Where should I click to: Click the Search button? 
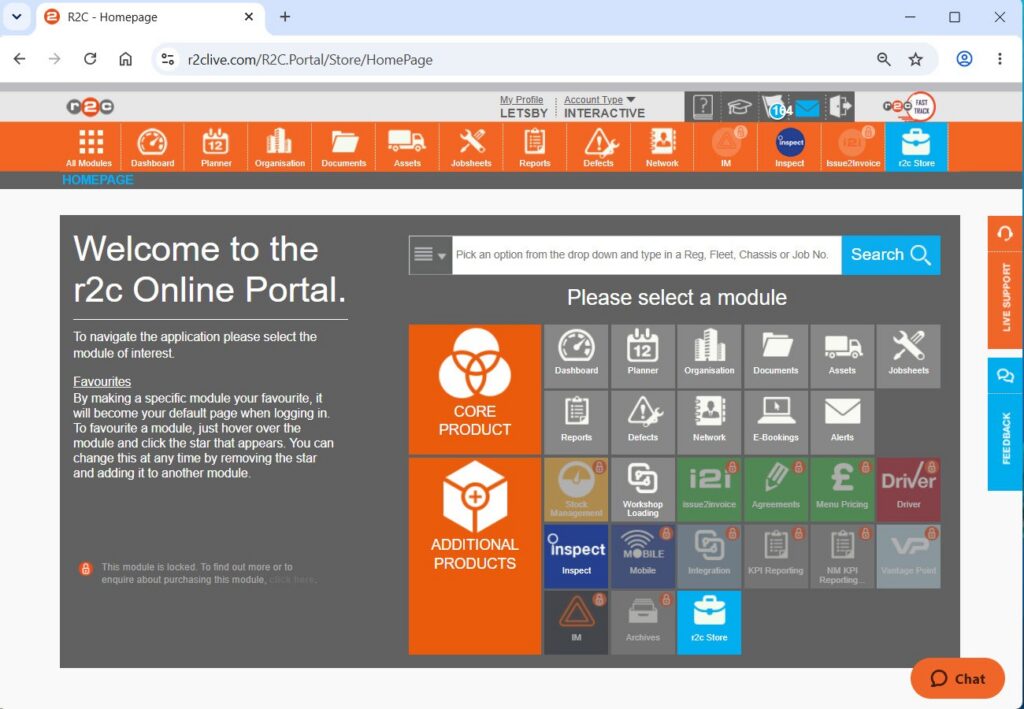pyautogui.click(x=891, y=255)
